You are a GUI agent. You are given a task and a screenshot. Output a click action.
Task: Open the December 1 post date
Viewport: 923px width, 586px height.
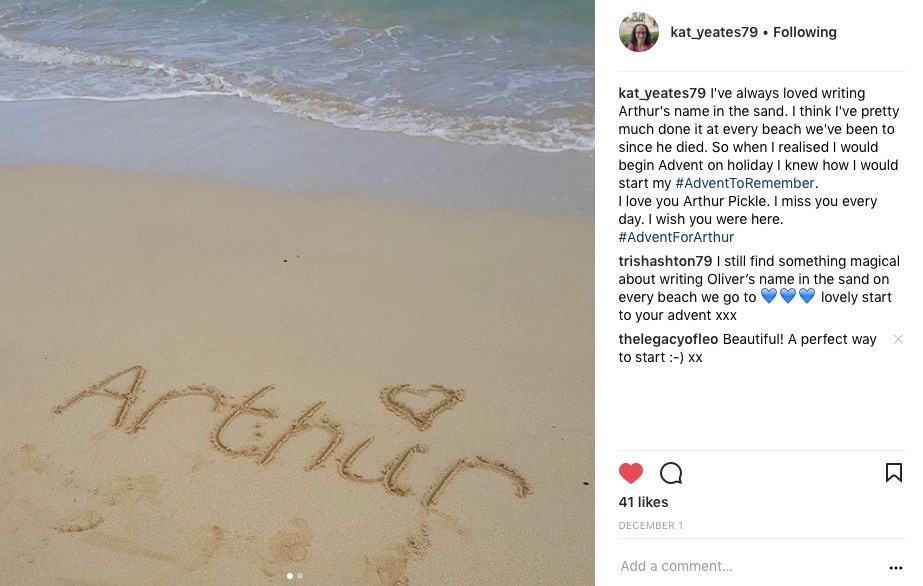[x=650, y=525]
